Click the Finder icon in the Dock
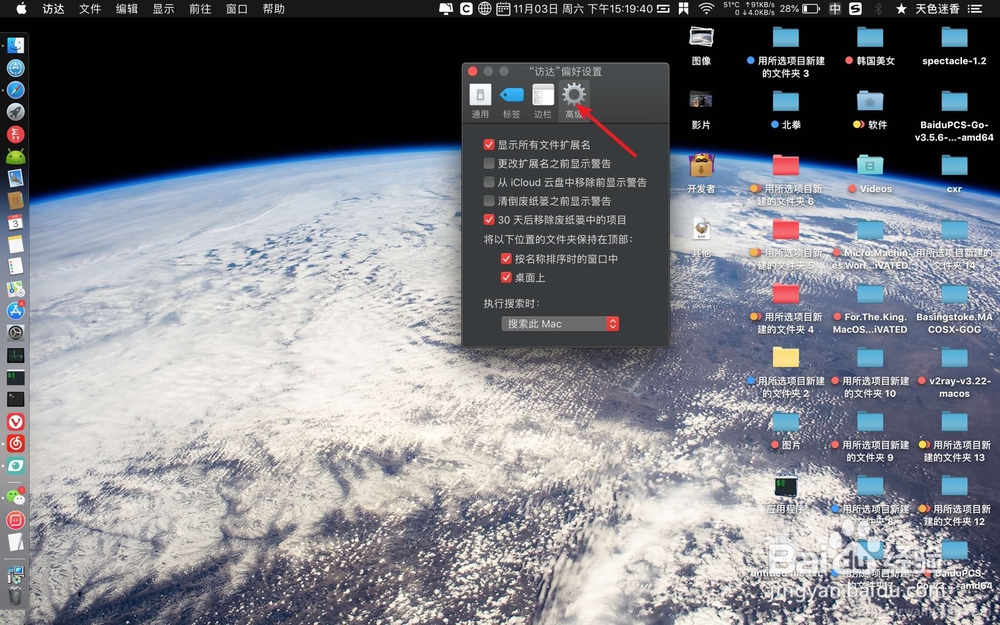1000x625 pixels. pyautogui.click(x=15, y=44)
